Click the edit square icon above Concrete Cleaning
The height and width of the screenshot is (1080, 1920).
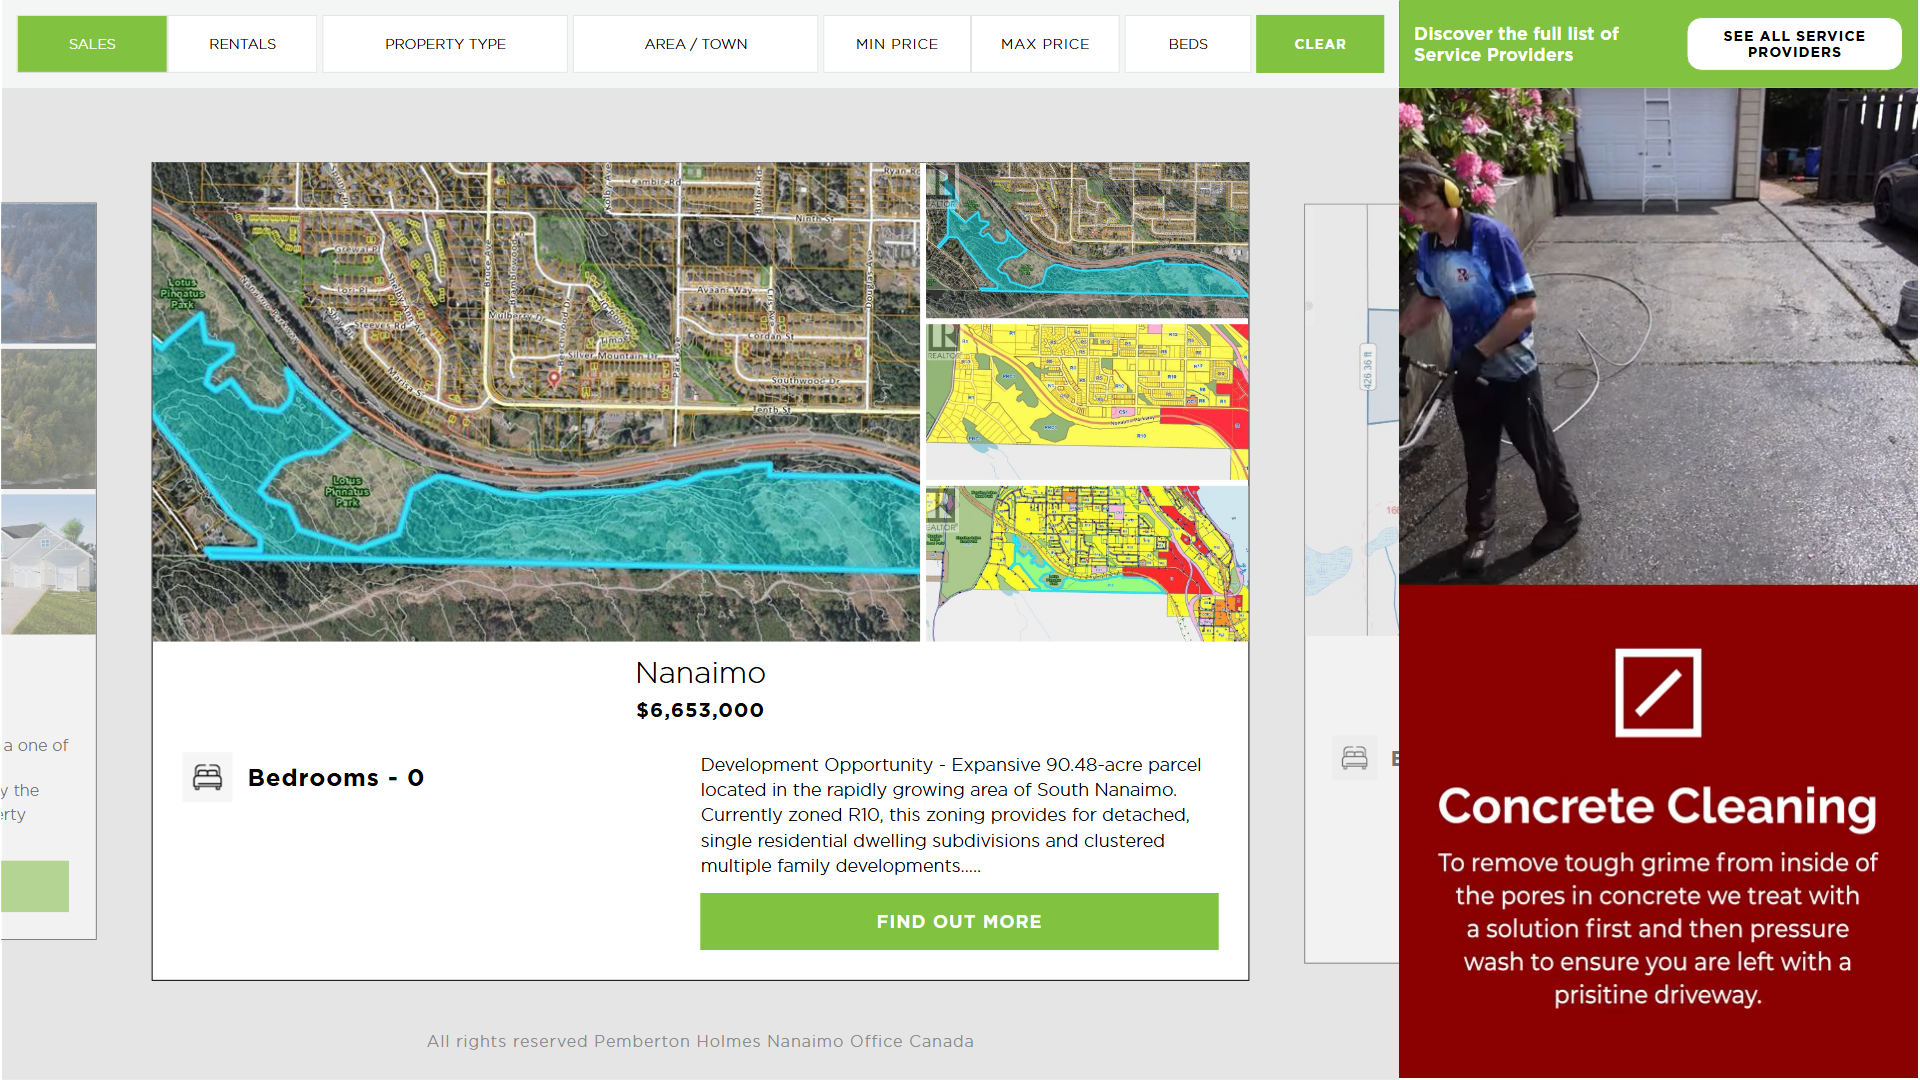1657,693
